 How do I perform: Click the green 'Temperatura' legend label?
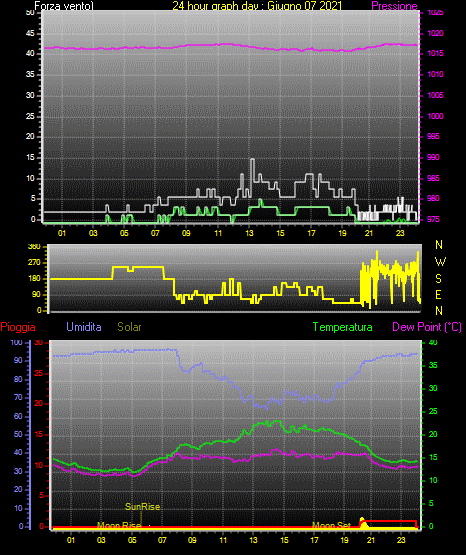pos(343,327)
